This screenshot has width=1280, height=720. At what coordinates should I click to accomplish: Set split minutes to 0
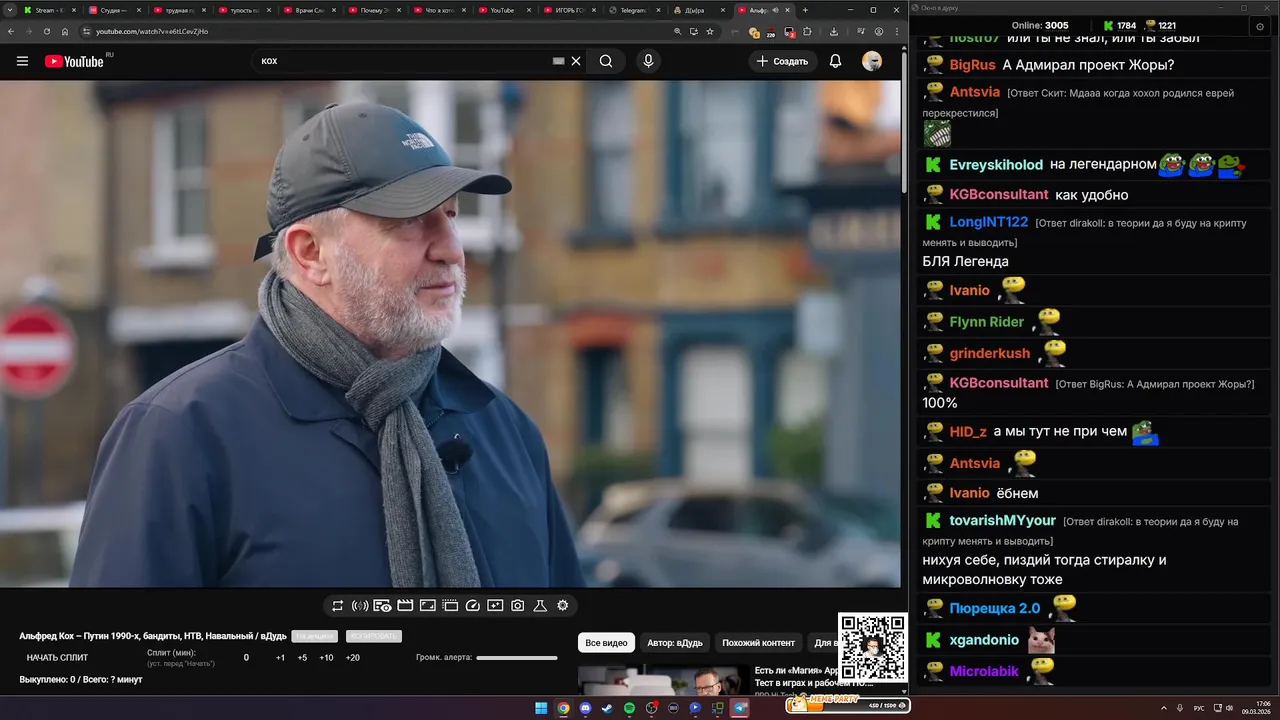pyautogui.click(x=246, y=658)
